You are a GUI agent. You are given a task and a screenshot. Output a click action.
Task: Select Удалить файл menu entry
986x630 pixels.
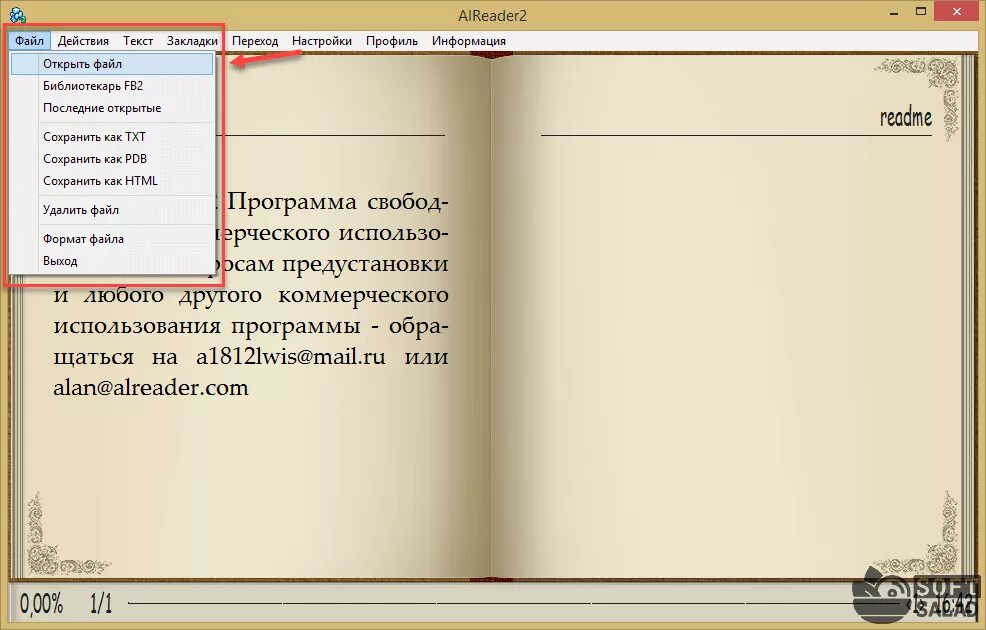[x=112, y=210]
